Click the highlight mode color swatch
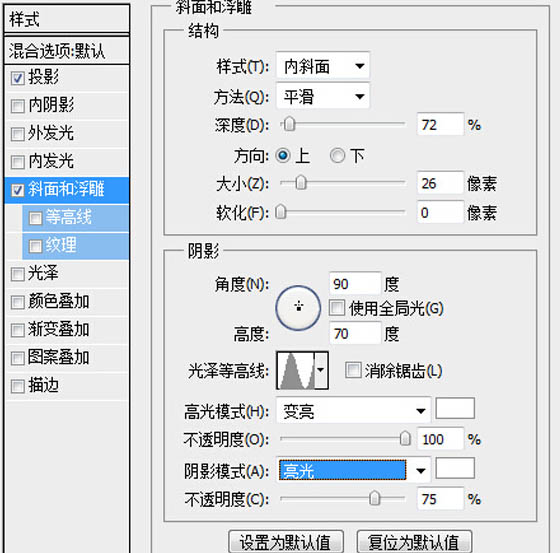This screenshot has width=560, height=553. 455,408
